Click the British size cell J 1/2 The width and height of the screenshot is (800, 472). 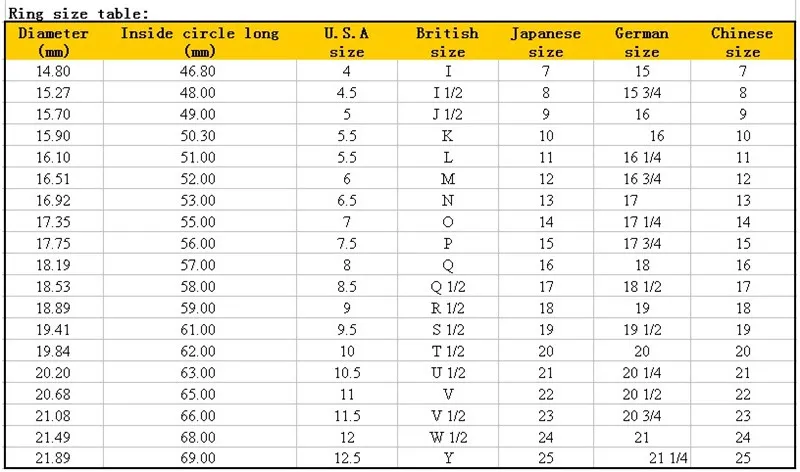tap(447, 114)
